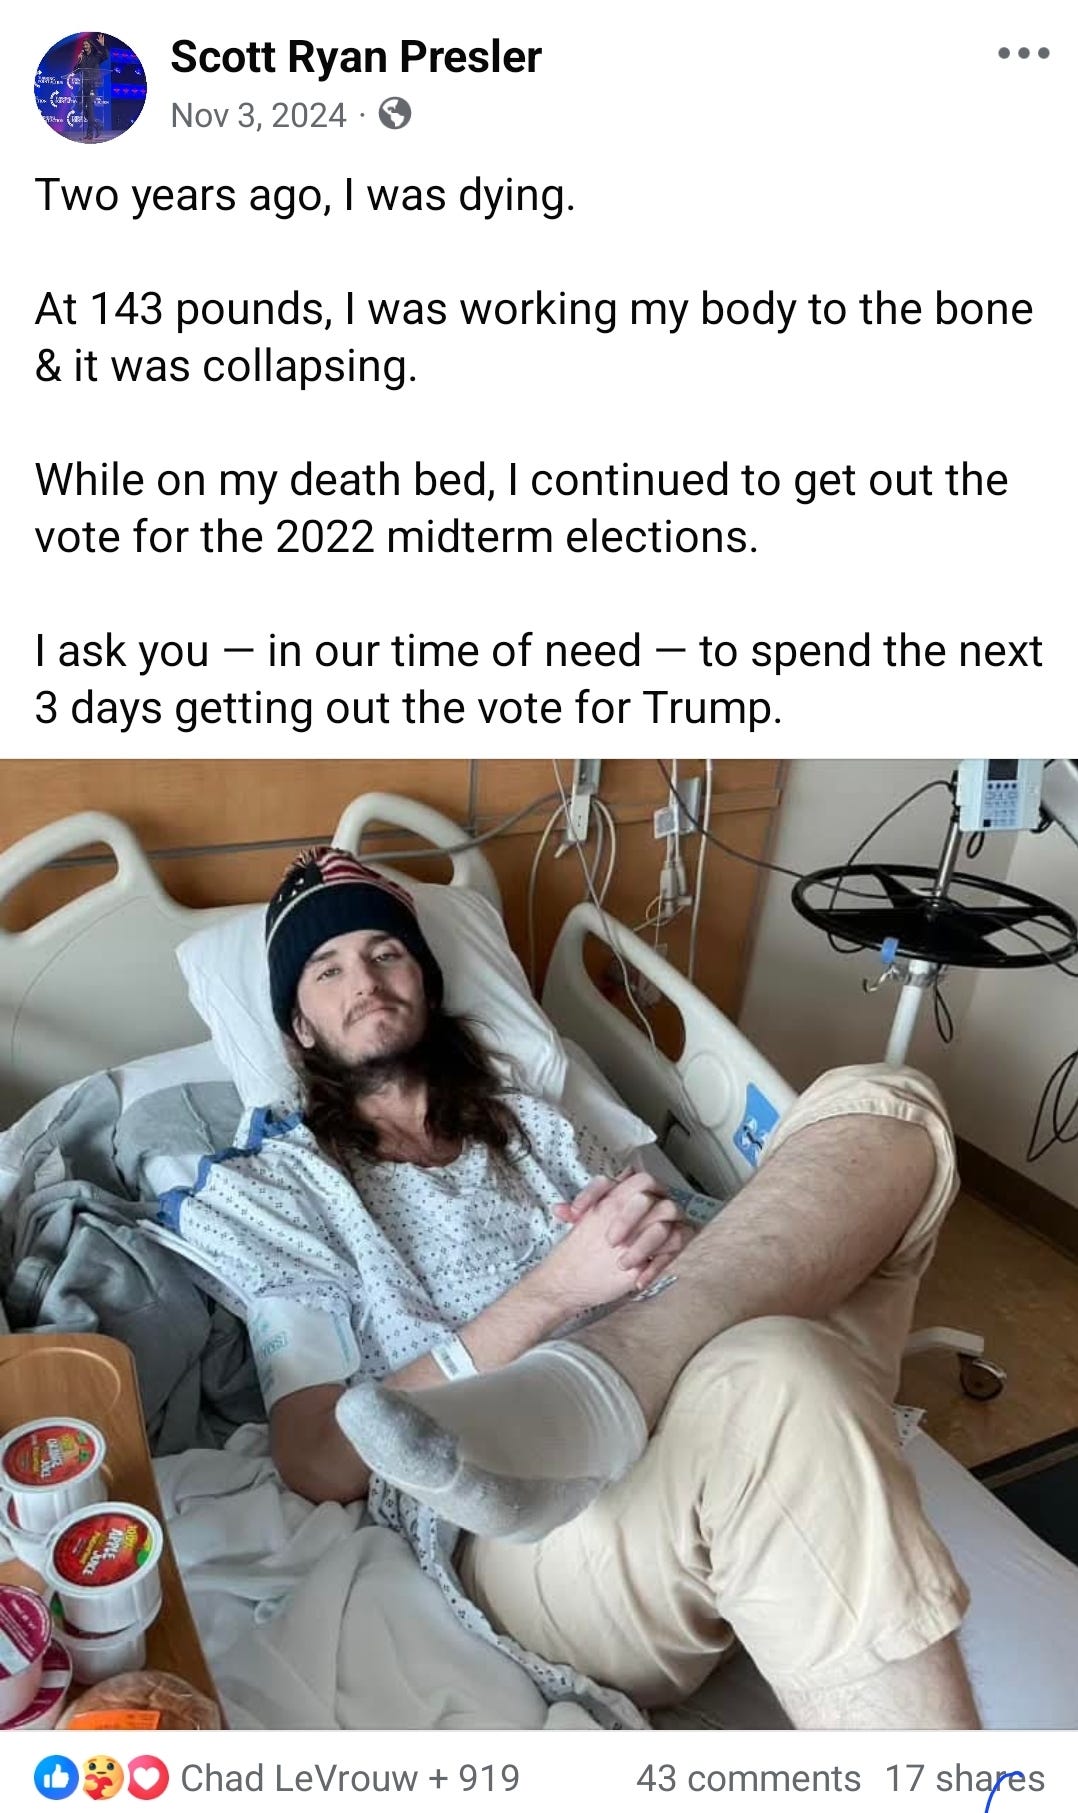Click the "At 143 pounds" paragraph
Image resolution: width=1078 pixels, height=1813 pixels.
pos(534,338)
